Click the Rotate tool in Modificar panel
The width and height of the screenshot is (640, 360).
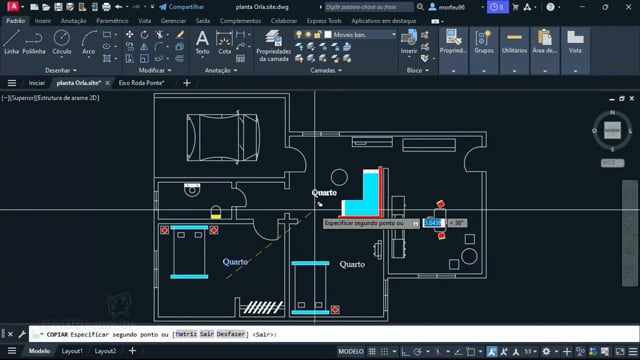144,35
